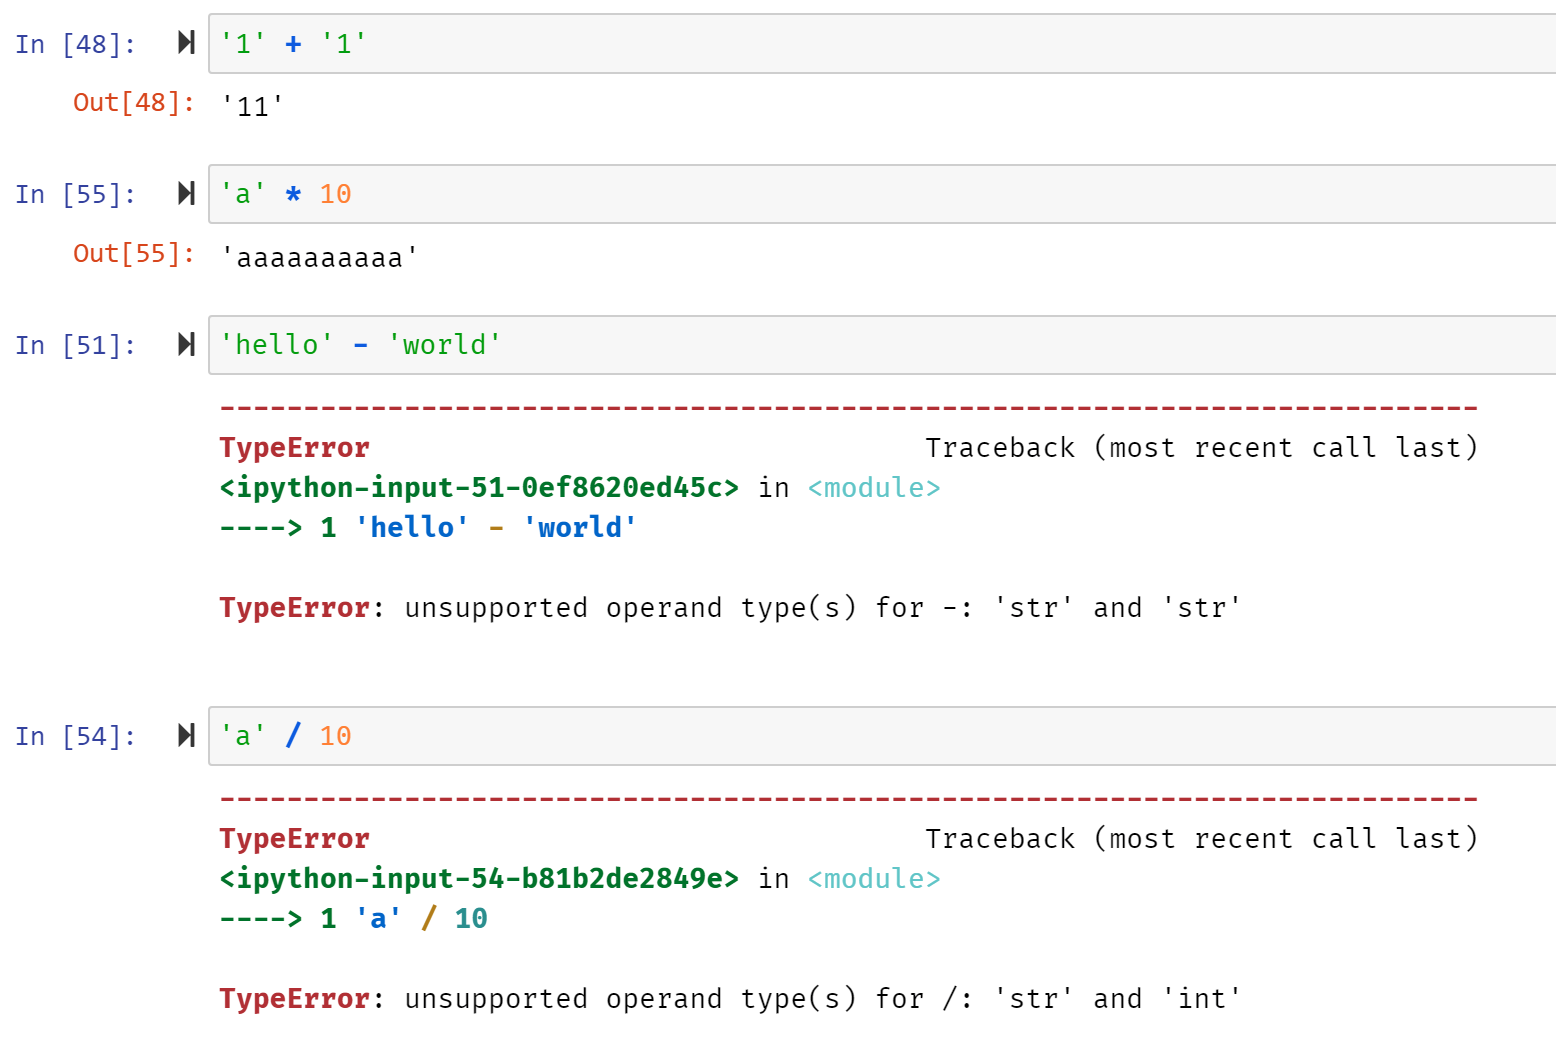Click the output value '11'
Screen dimensions: 1556x1050
[252, 106]
